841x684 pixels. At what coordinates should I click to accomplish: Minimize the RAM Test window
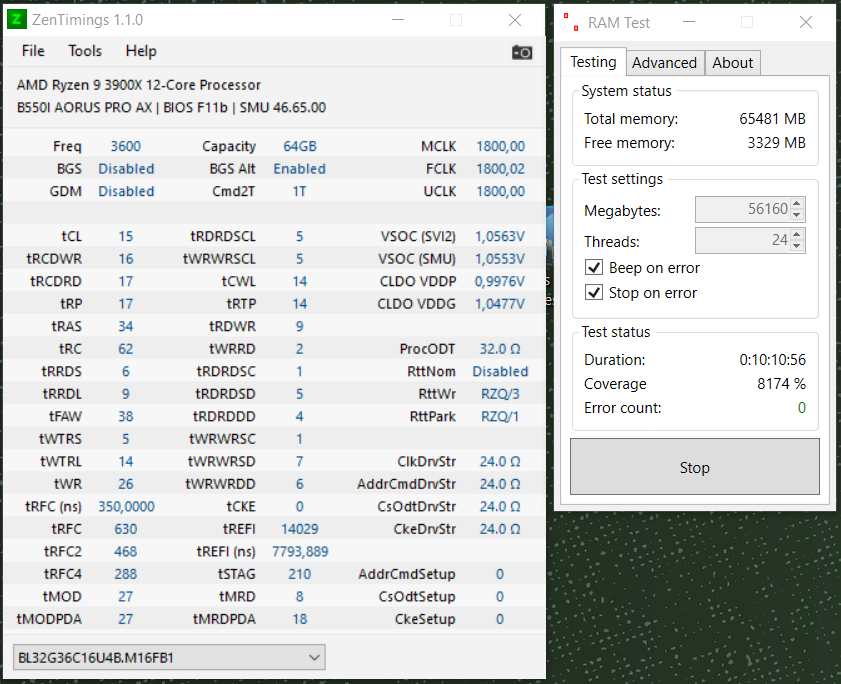point(689,22)
